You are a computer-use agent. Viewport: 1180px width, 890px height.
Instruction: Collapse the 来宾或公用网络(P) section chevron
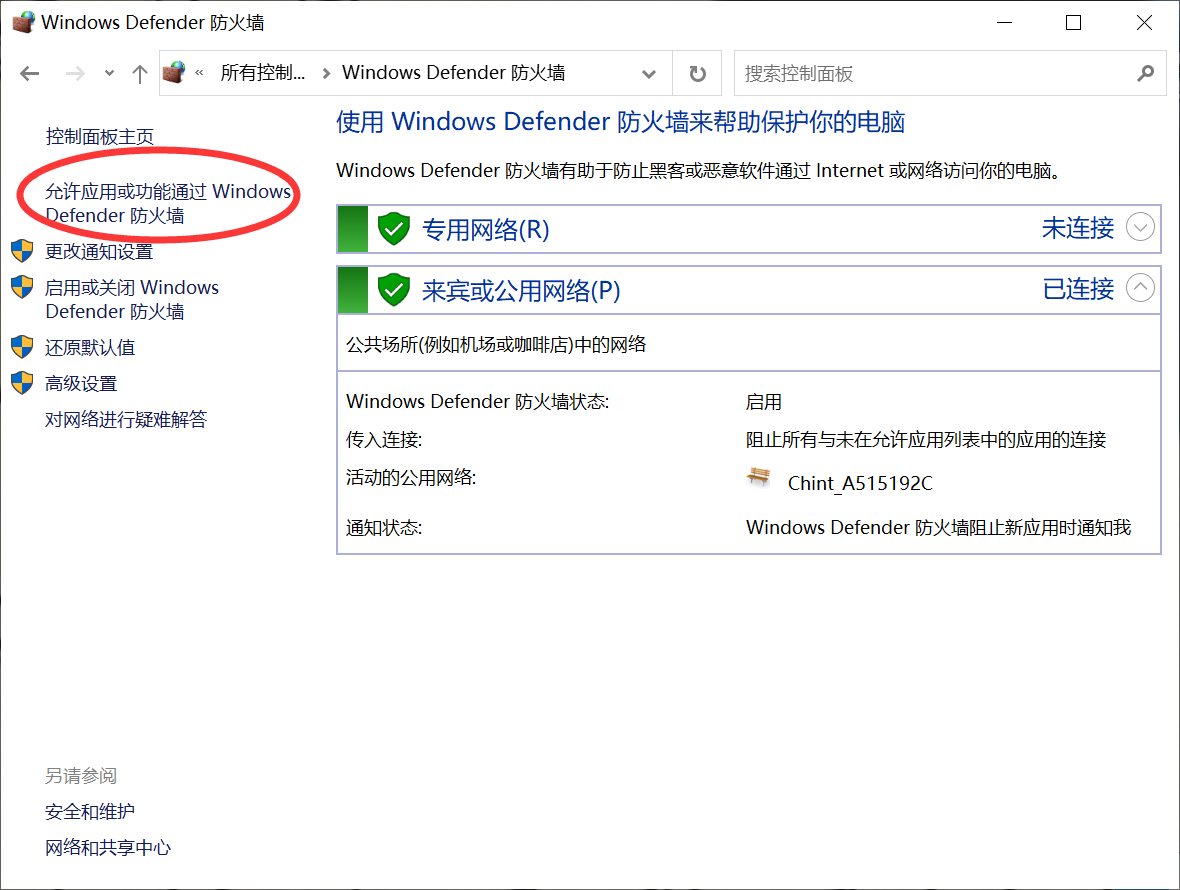(x=1140, y=287)
